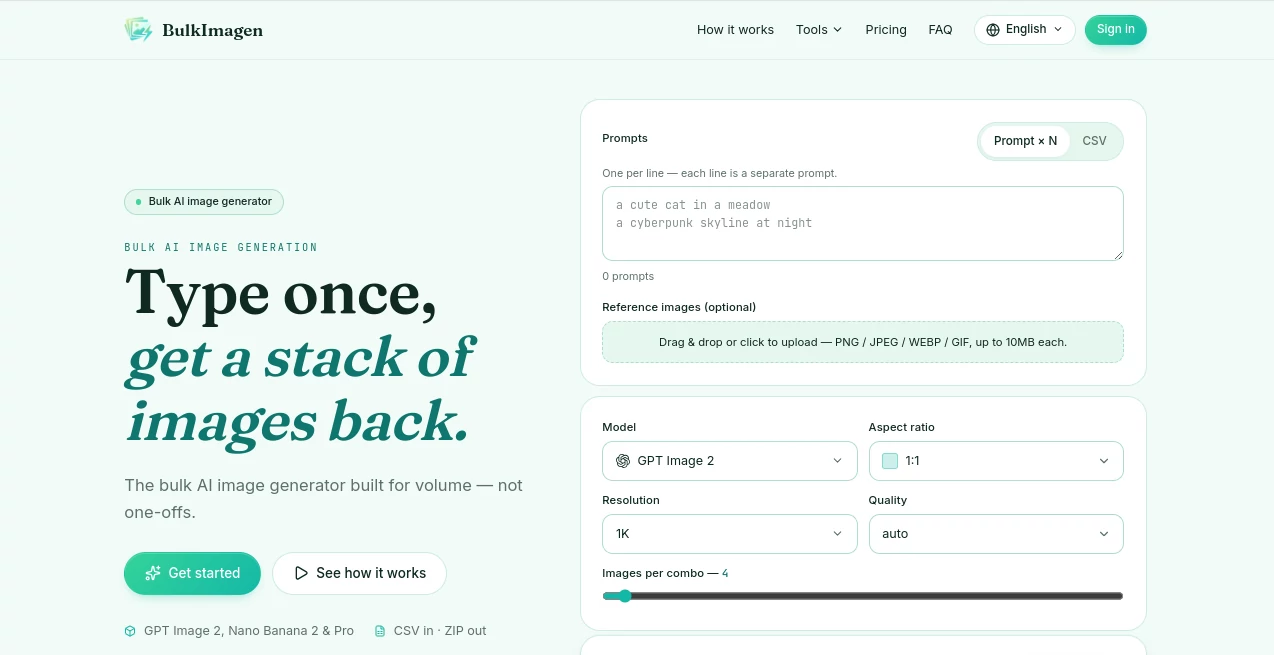Click the 'Quality' field label
The height and width of the screenshot is (655, 1274).
(888, 500)
